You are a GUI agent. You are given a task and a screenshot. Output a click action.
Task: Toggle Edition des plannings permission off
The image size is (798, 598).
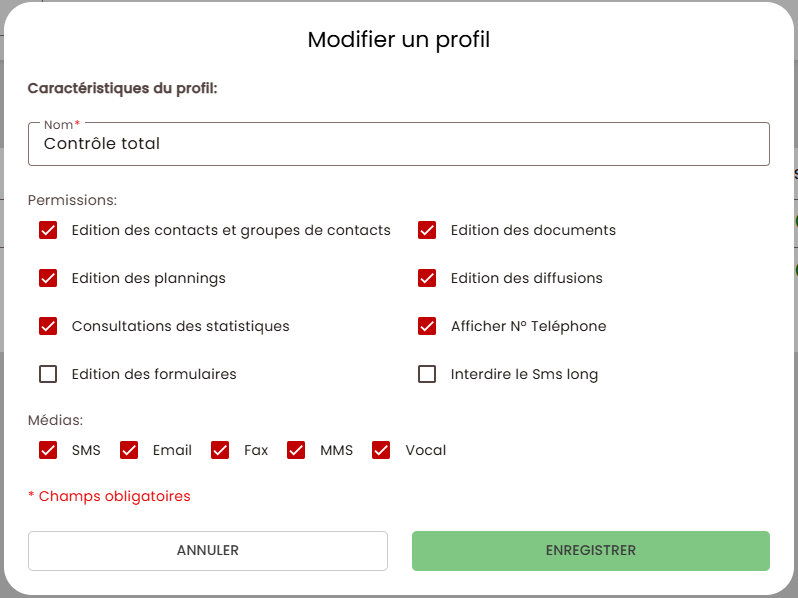coord(48,278)
